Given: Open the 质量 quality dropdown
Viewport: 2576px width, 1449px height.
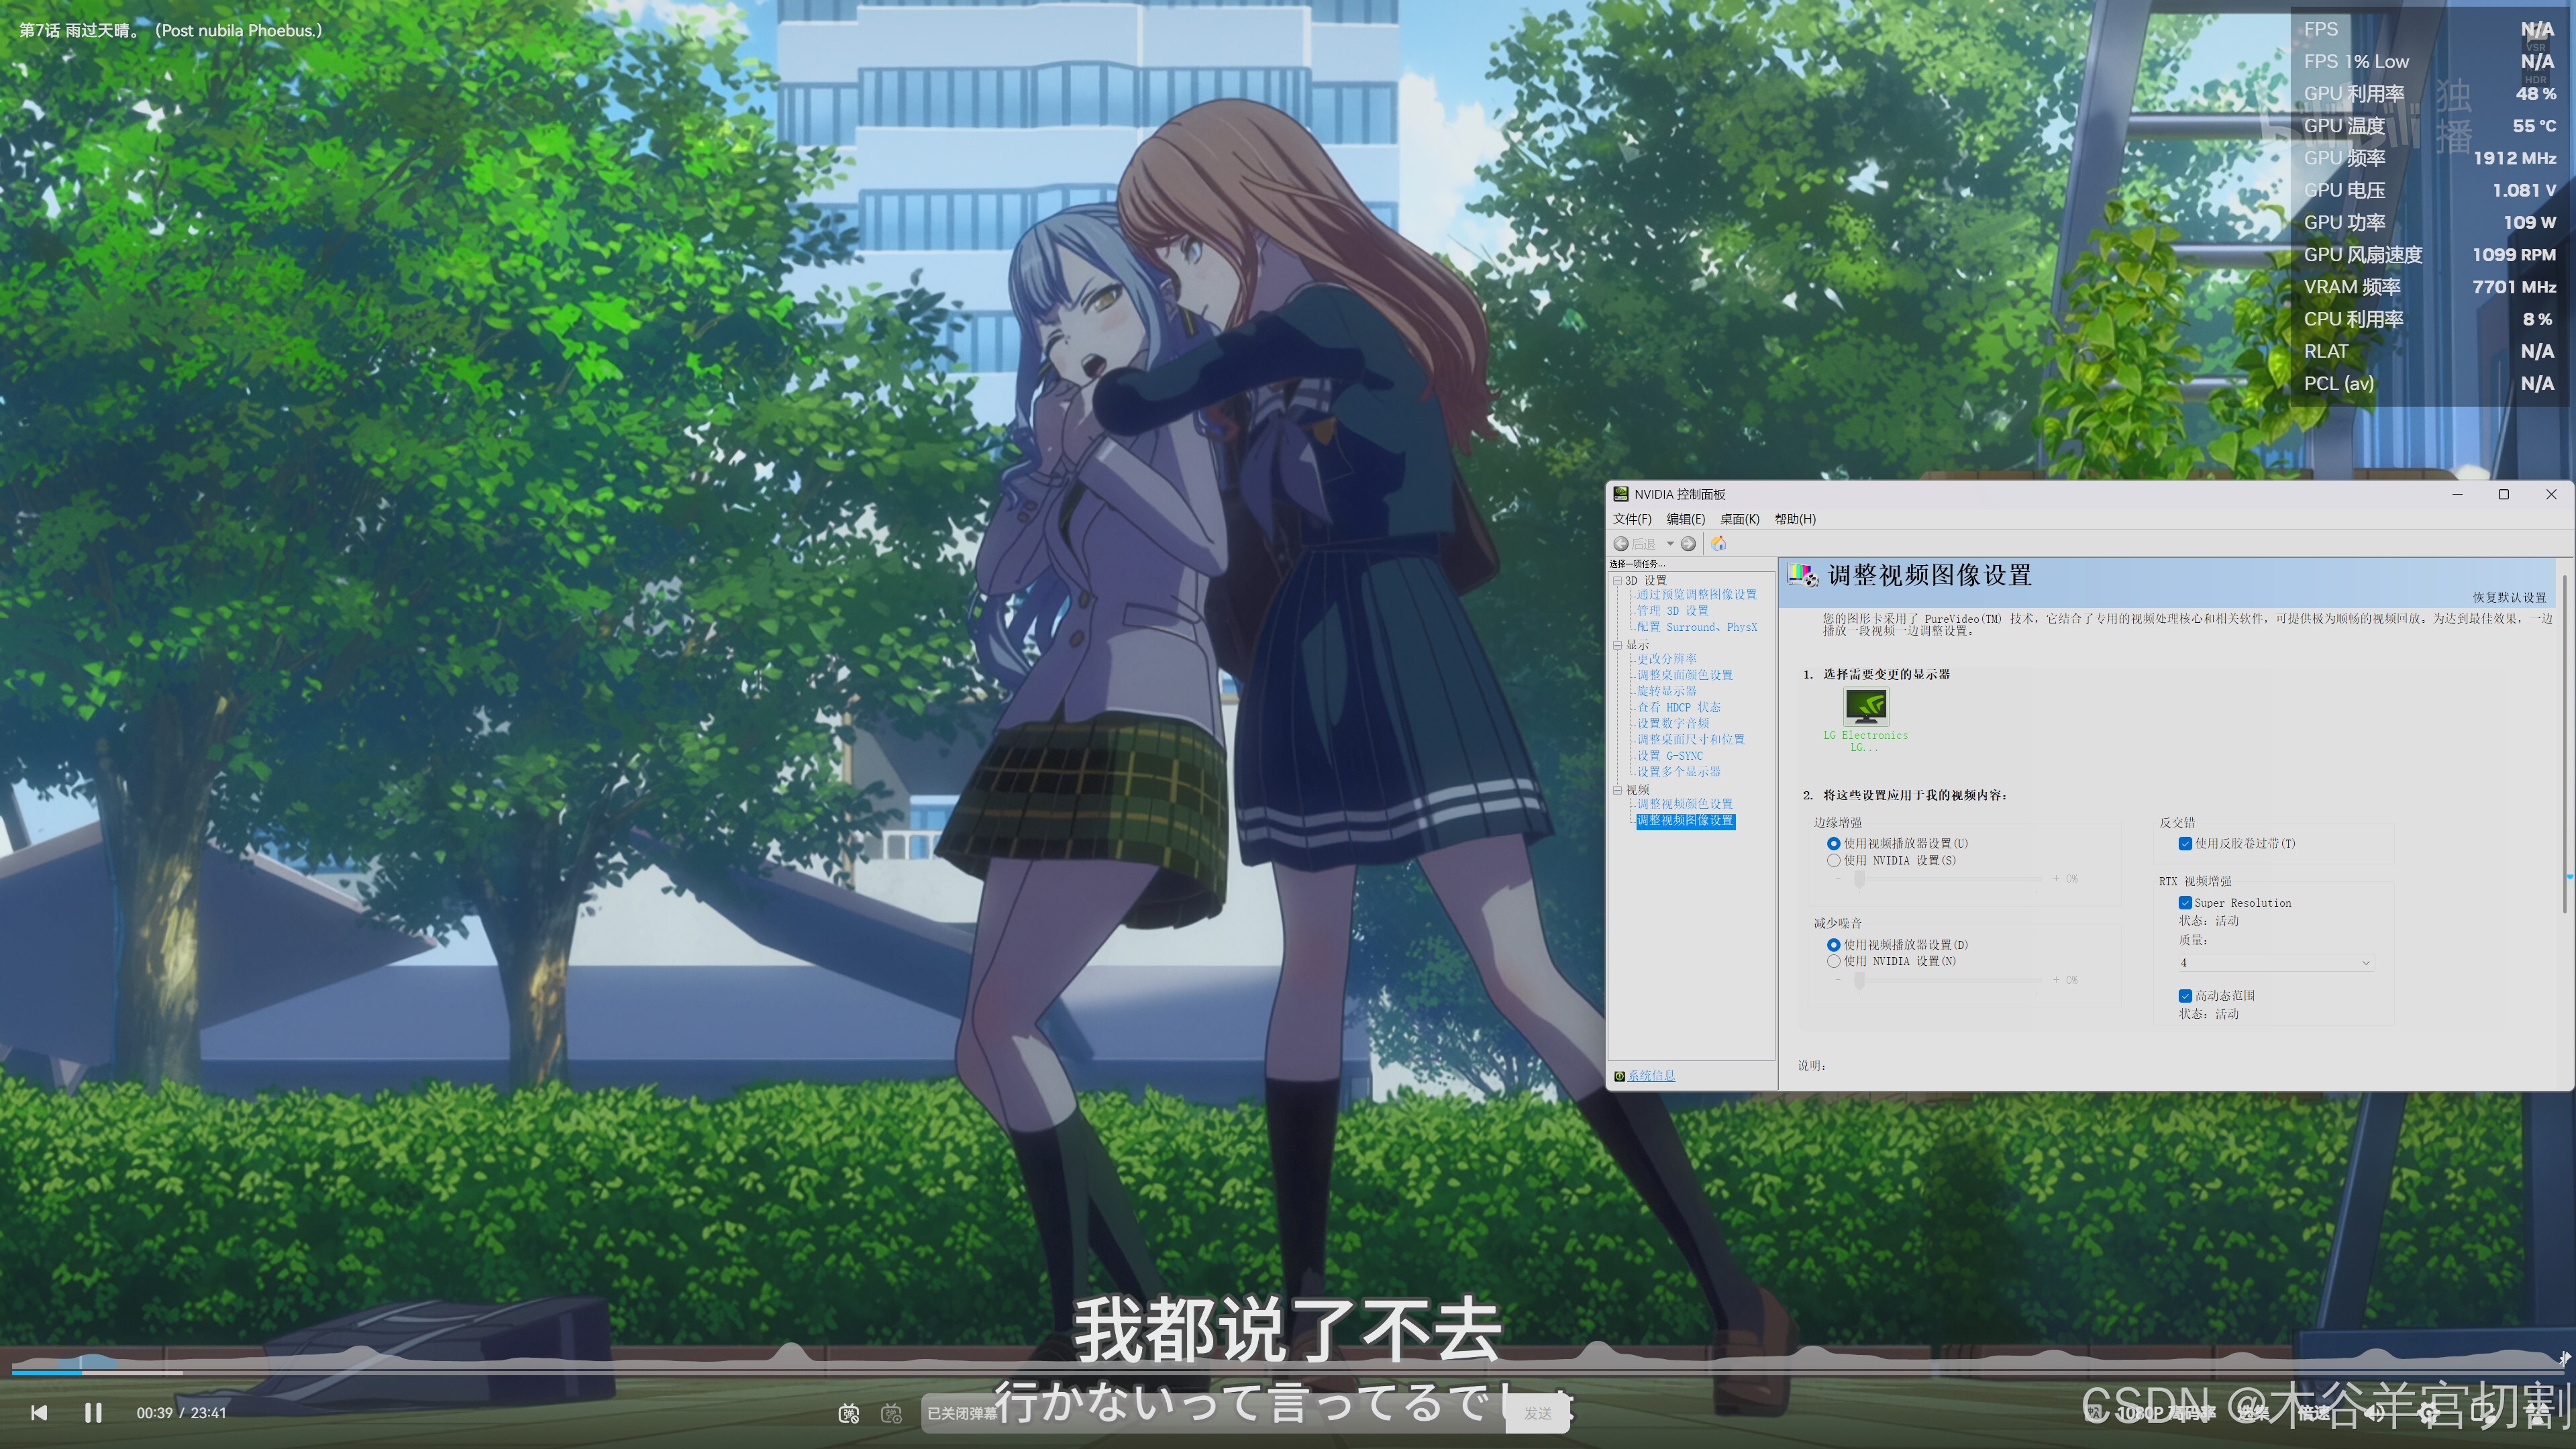Looking at the screenshot, I should (x=2276, y=962).
